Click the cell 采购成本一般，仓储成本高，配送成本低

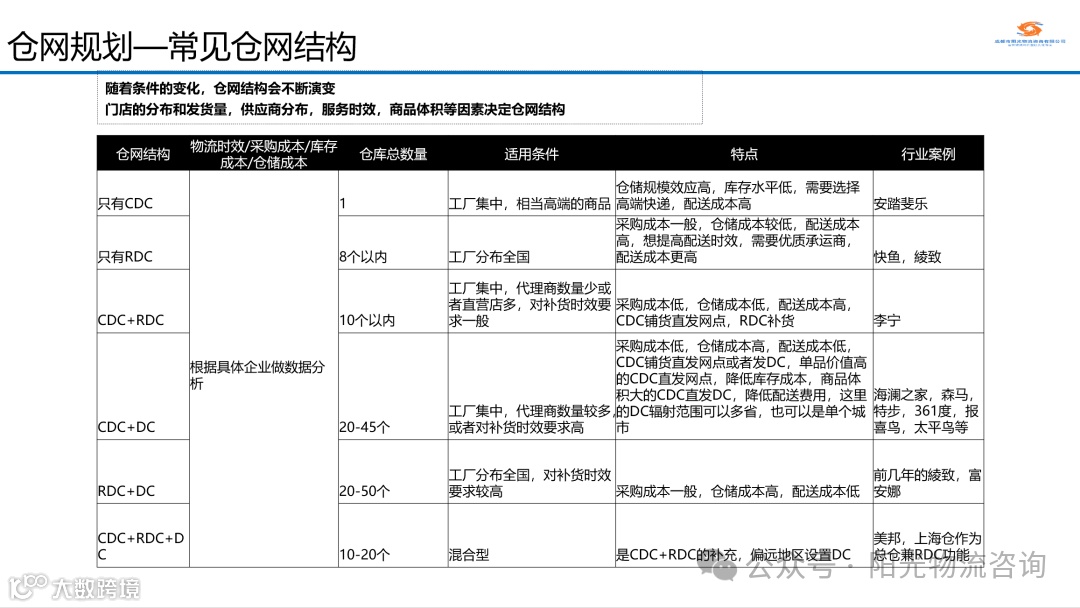[x=744, y=472]
